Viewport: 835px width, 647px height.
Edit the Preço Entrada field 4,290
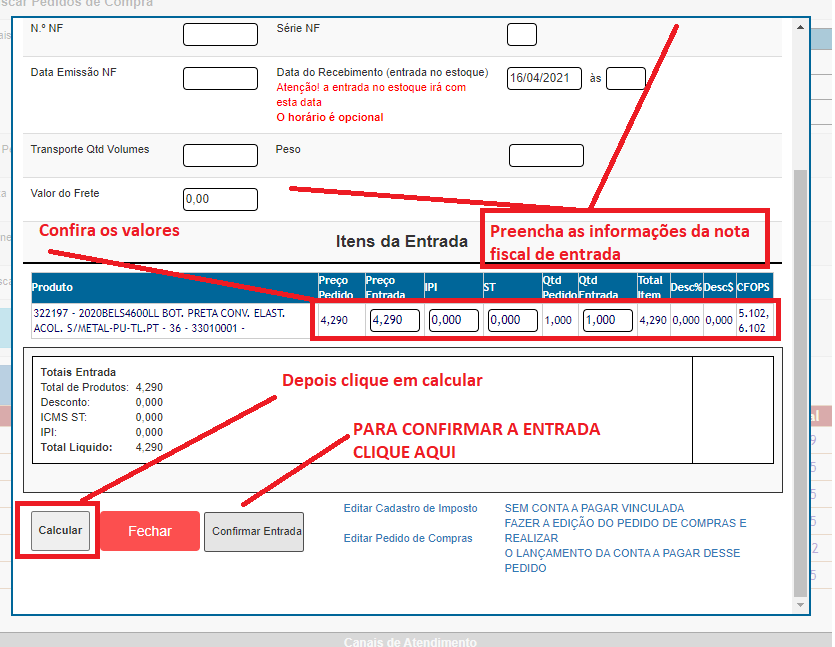(395, 321)
